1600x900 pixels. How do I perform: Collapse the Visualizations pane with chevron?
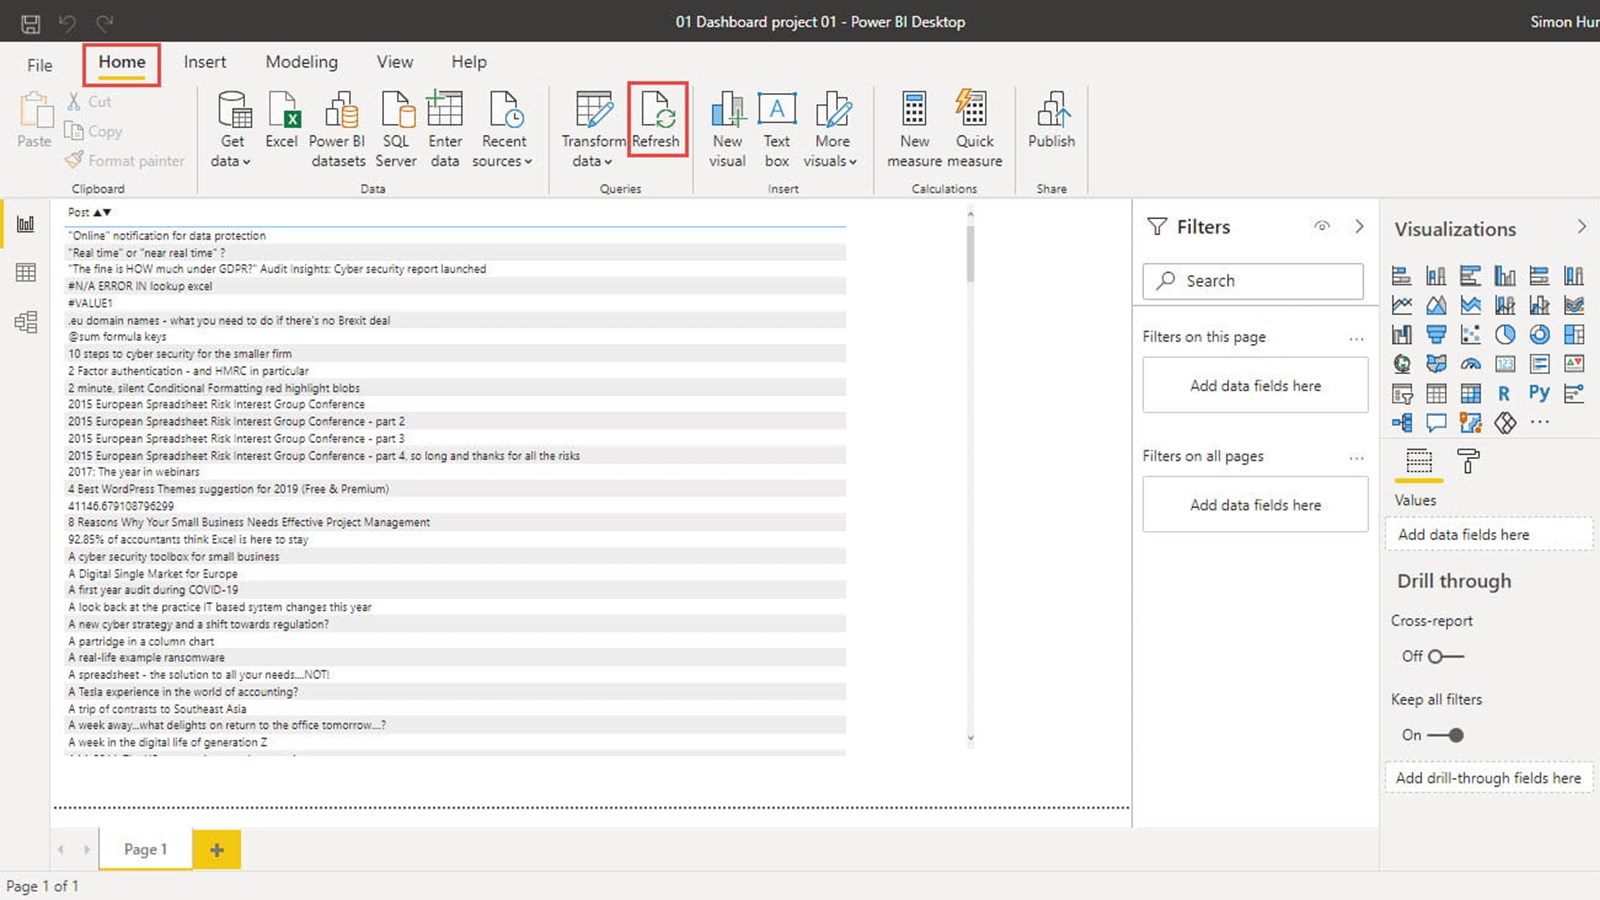coord(1581,228)
